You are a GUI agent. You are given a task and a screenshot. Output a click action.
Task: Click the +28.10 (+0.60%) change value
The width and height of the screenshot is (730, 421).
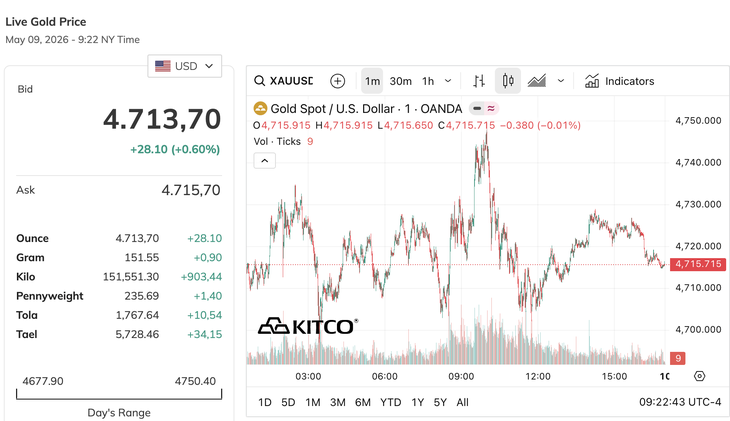tap(175, 149)
